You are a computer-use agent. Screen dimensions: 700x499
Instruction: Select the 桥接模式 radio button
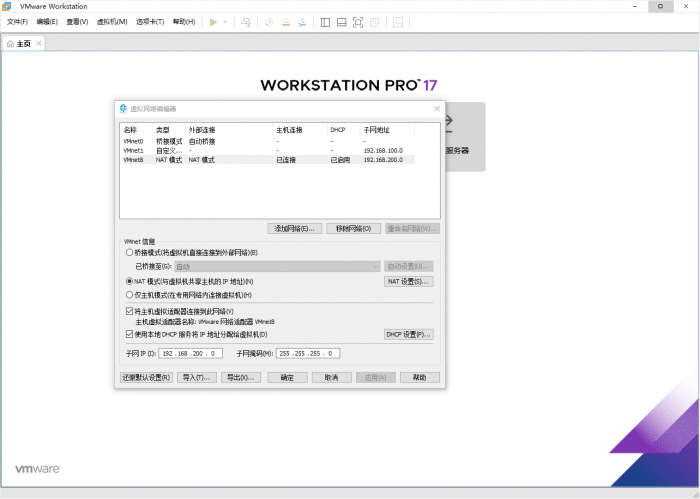tap(129, 252)
